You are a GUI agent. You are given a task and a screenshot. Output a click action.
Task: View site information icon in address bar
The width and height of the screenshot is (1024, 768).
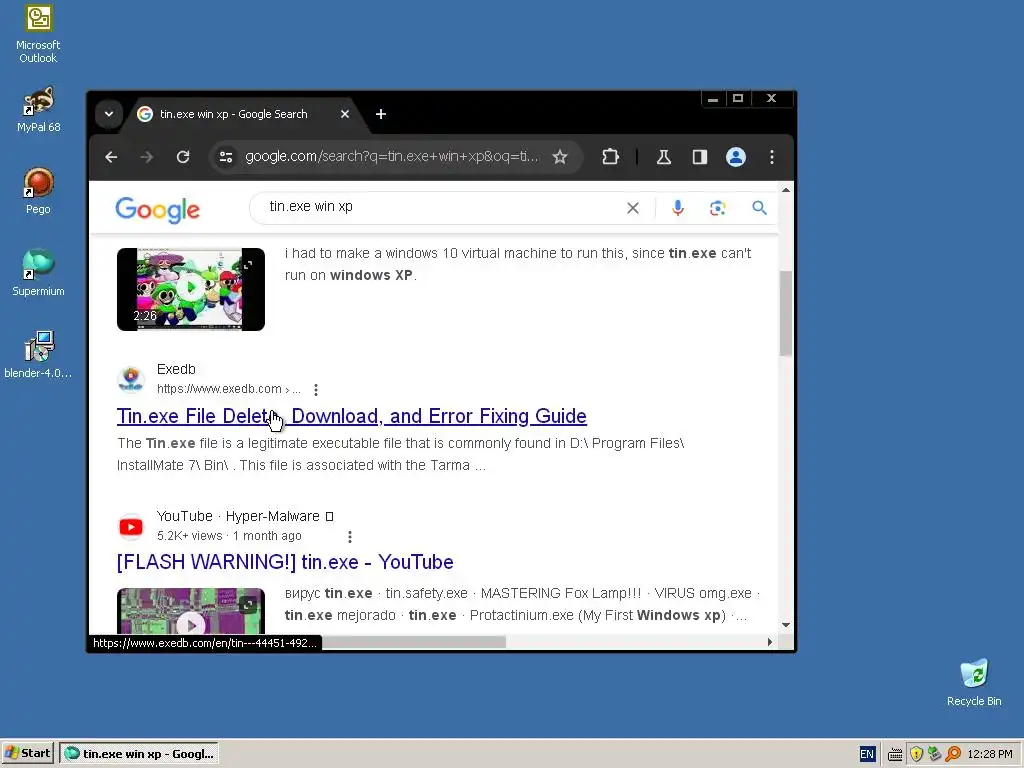tap(226, 157)
